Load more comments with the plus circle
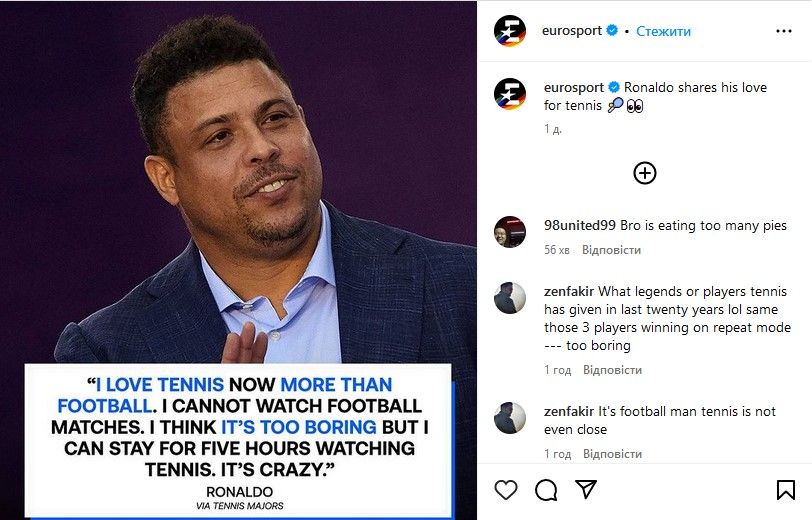 (x=645, y=173)
